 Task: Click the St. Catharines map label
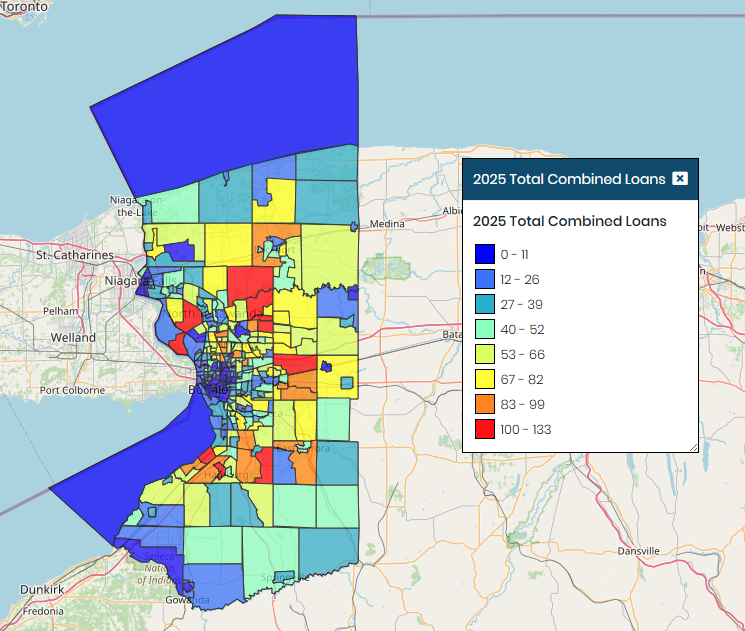tap(75, 255)
